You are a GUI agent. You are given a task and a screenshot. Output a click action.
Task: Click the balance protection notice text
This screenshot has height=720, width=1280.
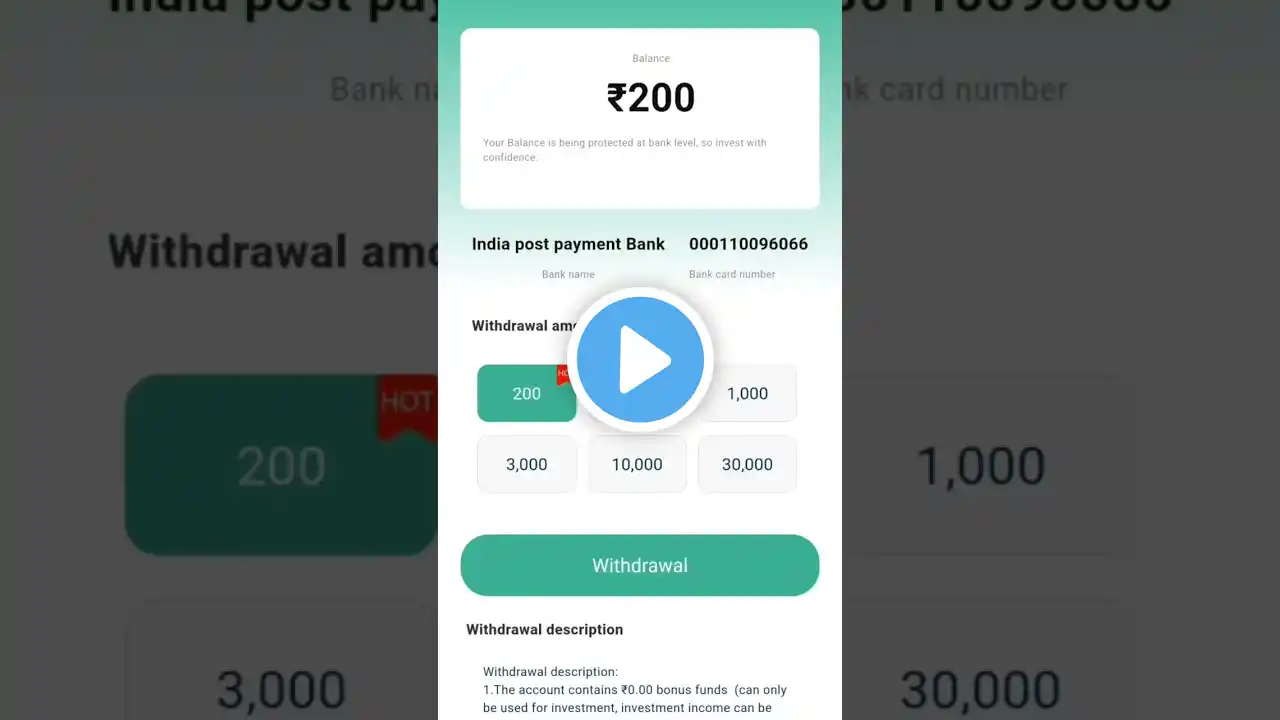[x=625, y=150]
